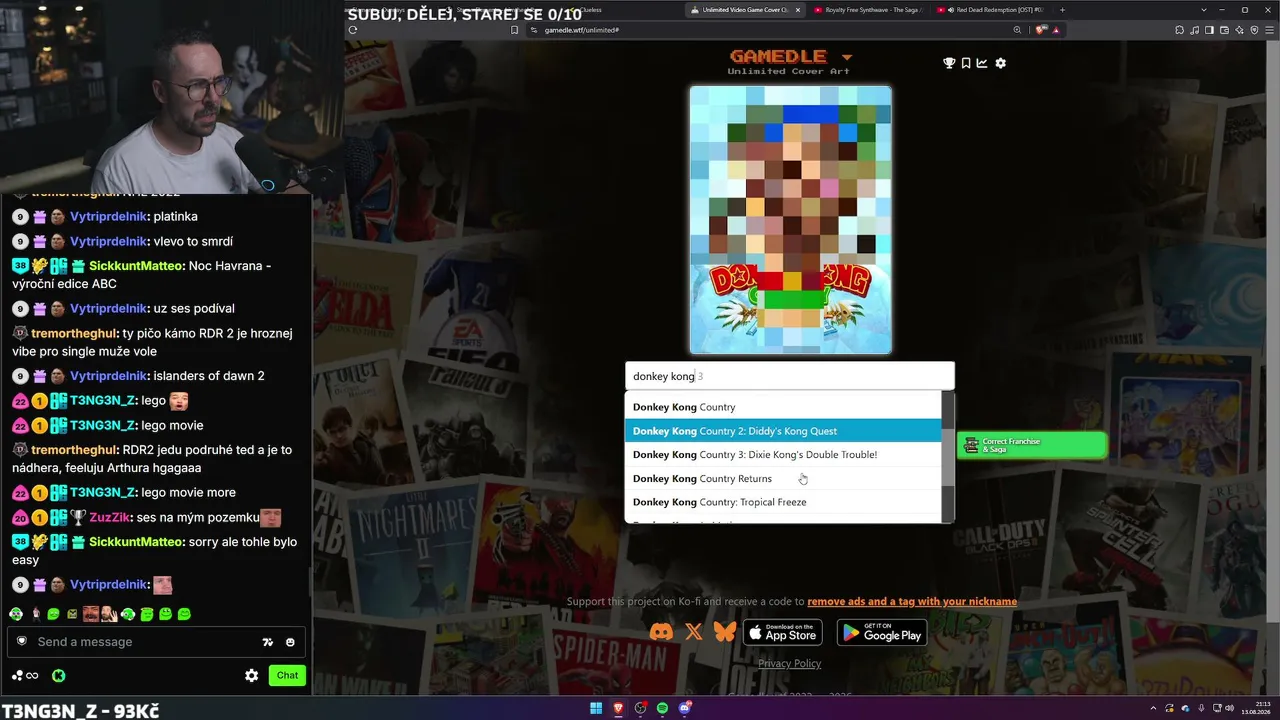Get it on Google Play button

tap(882, 632)
